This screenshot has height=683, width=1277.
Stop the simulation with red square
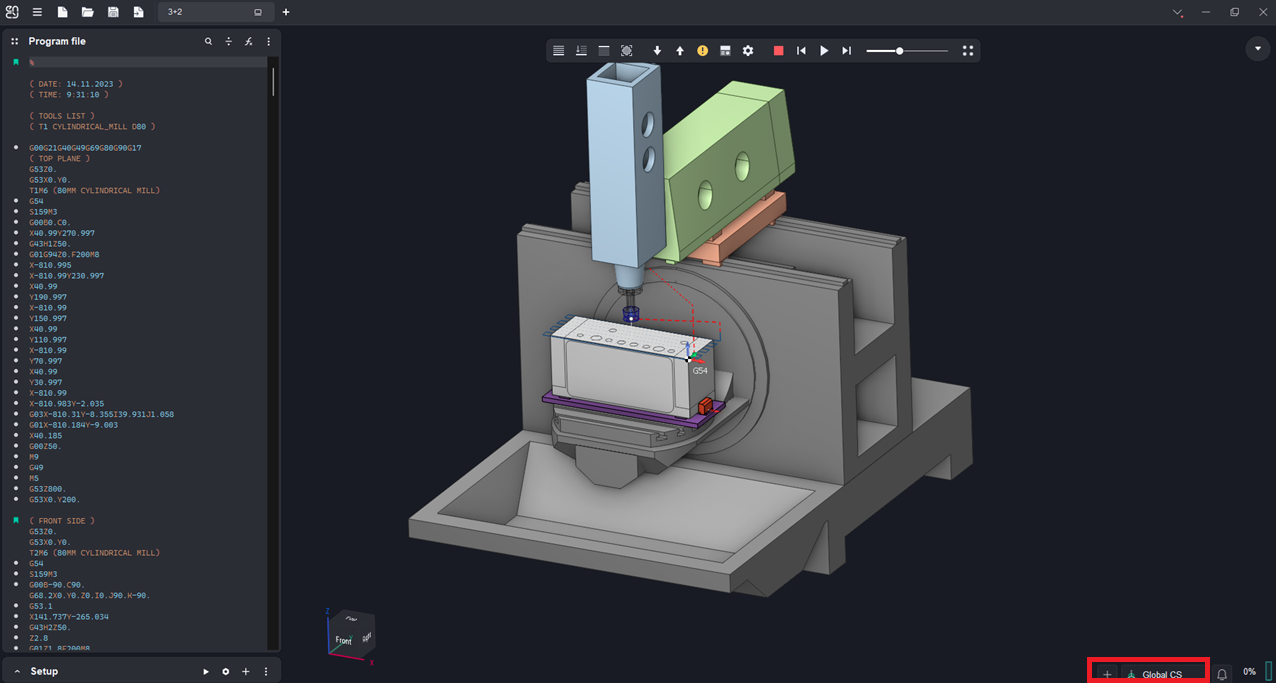point(778,51)
